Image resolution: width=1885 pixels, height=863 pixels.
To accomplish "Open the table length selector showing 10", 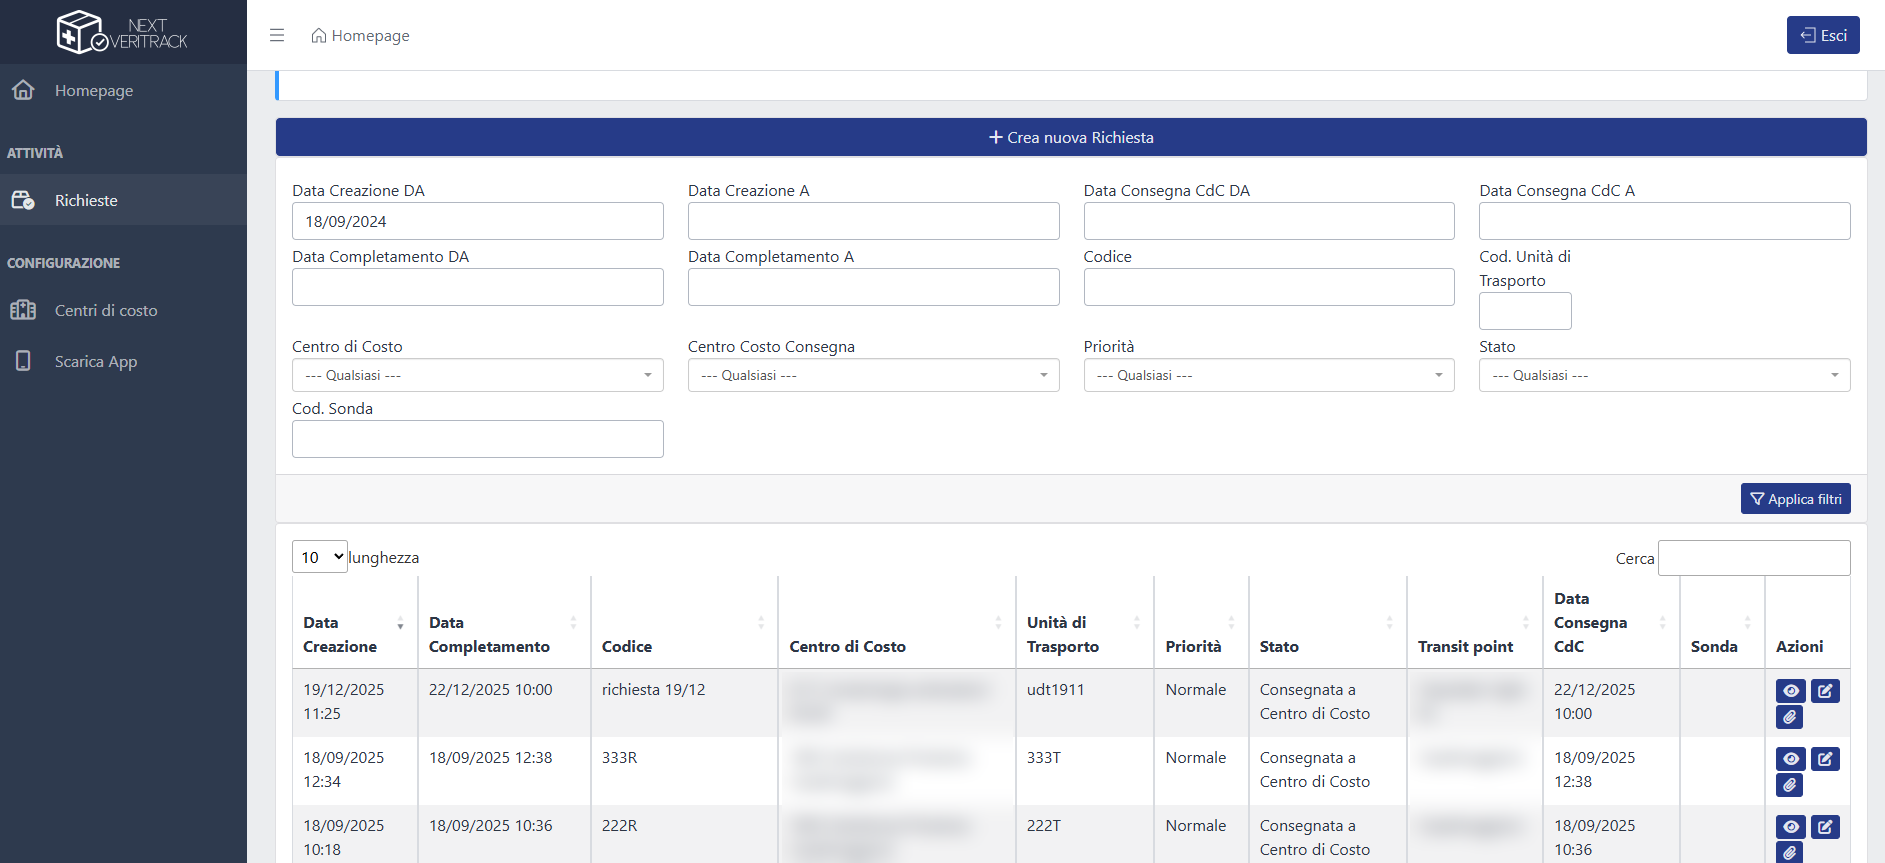I will [x=320, y=557].
